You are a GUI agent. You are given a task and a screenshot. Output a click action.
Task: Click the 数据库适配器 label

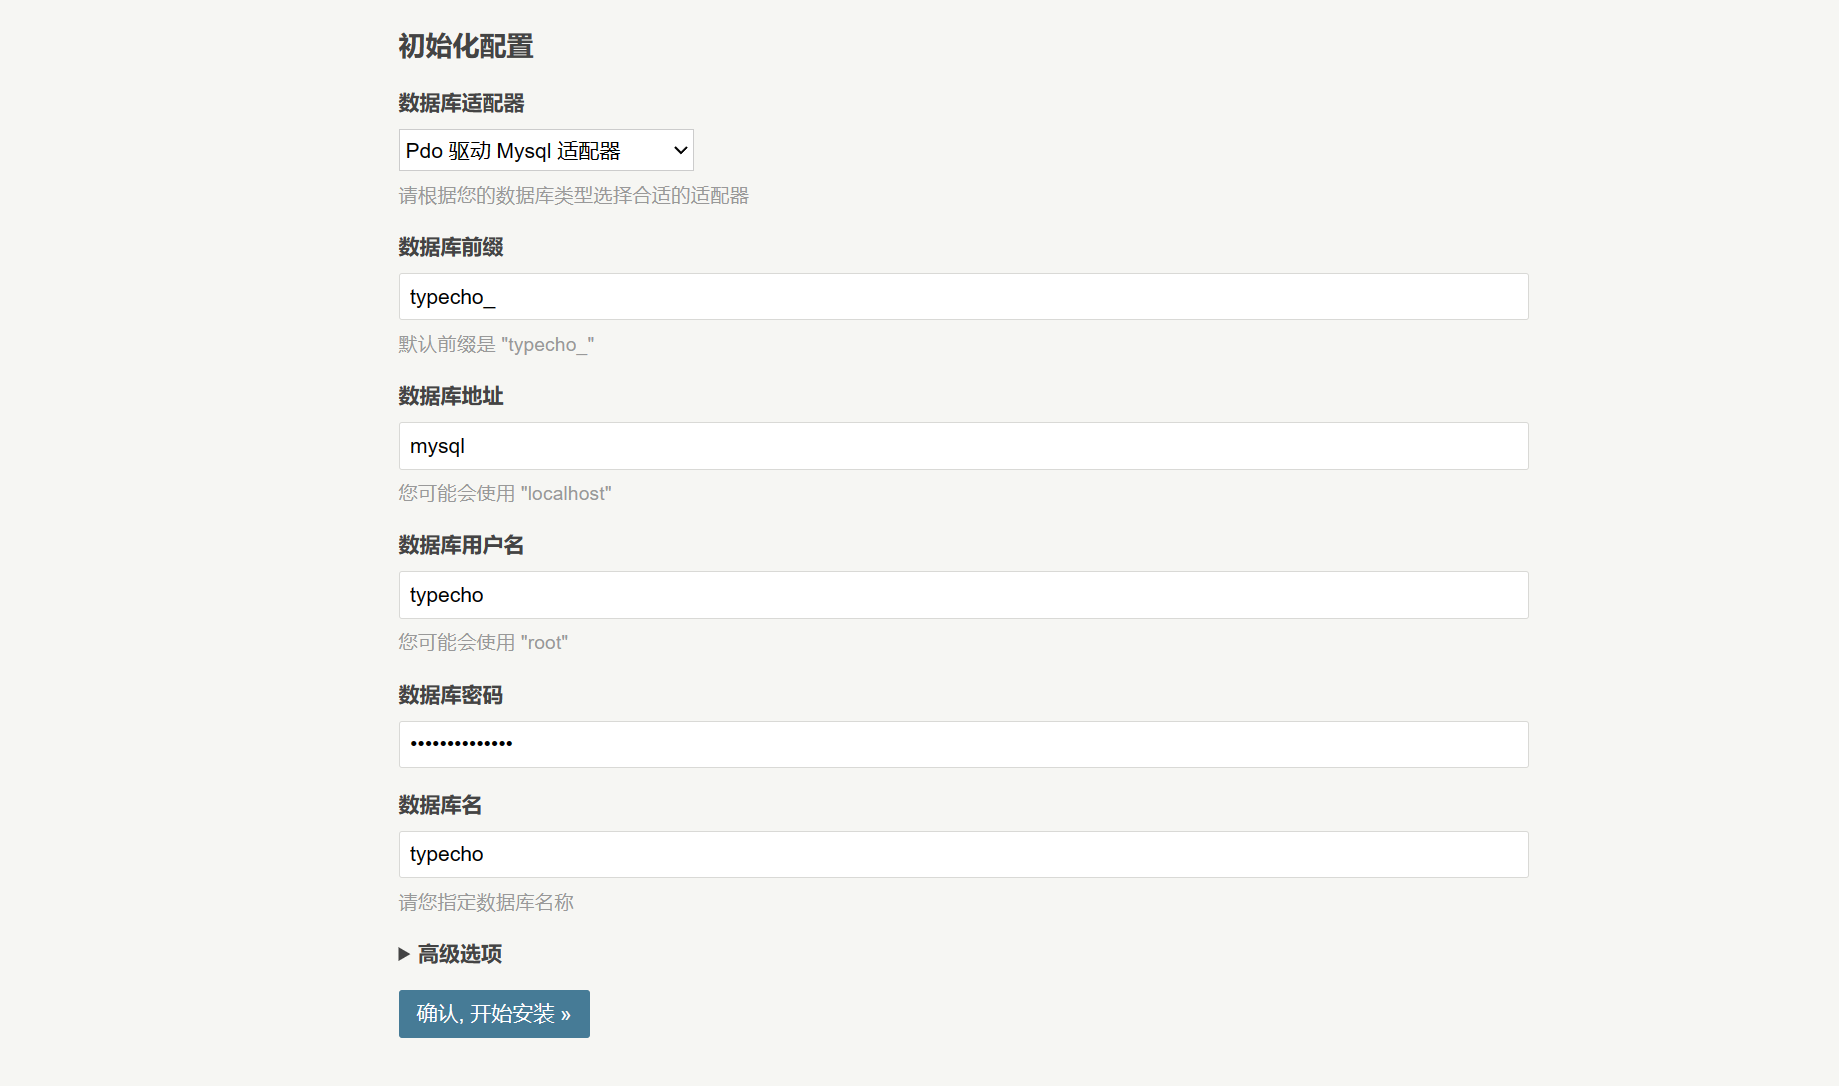[x=461, y=103]
